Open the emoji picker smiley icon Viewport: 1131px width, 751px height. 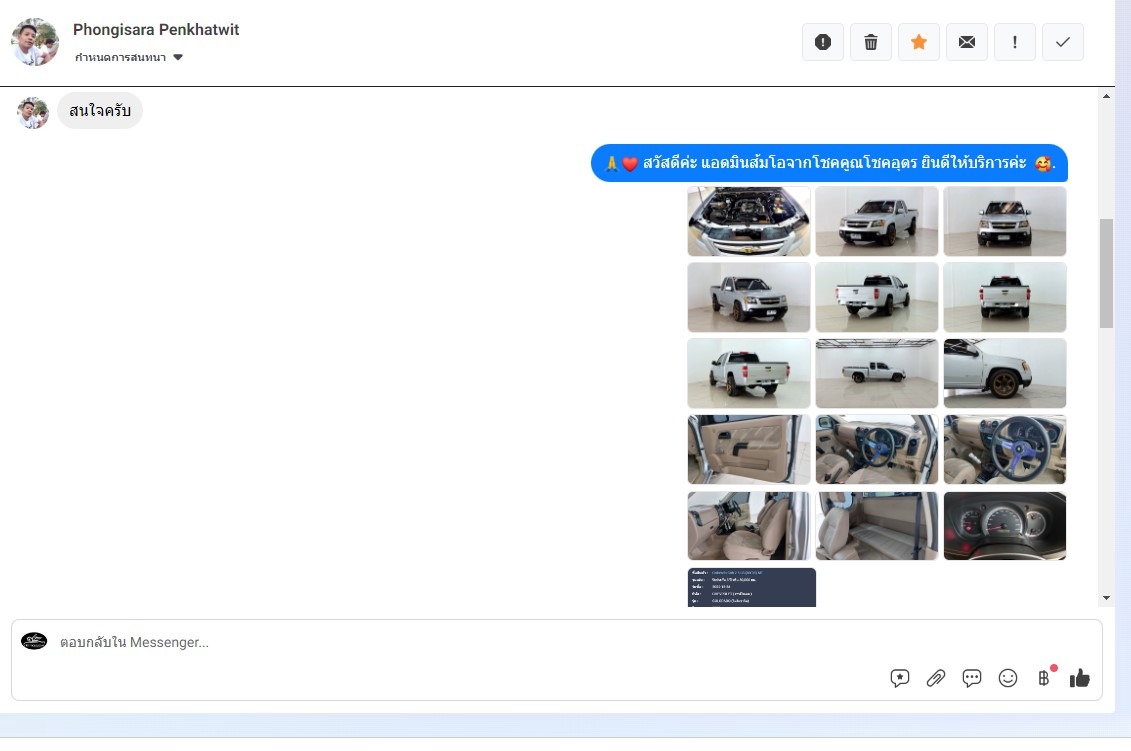pyautogui.click(x=1008, y=678)
